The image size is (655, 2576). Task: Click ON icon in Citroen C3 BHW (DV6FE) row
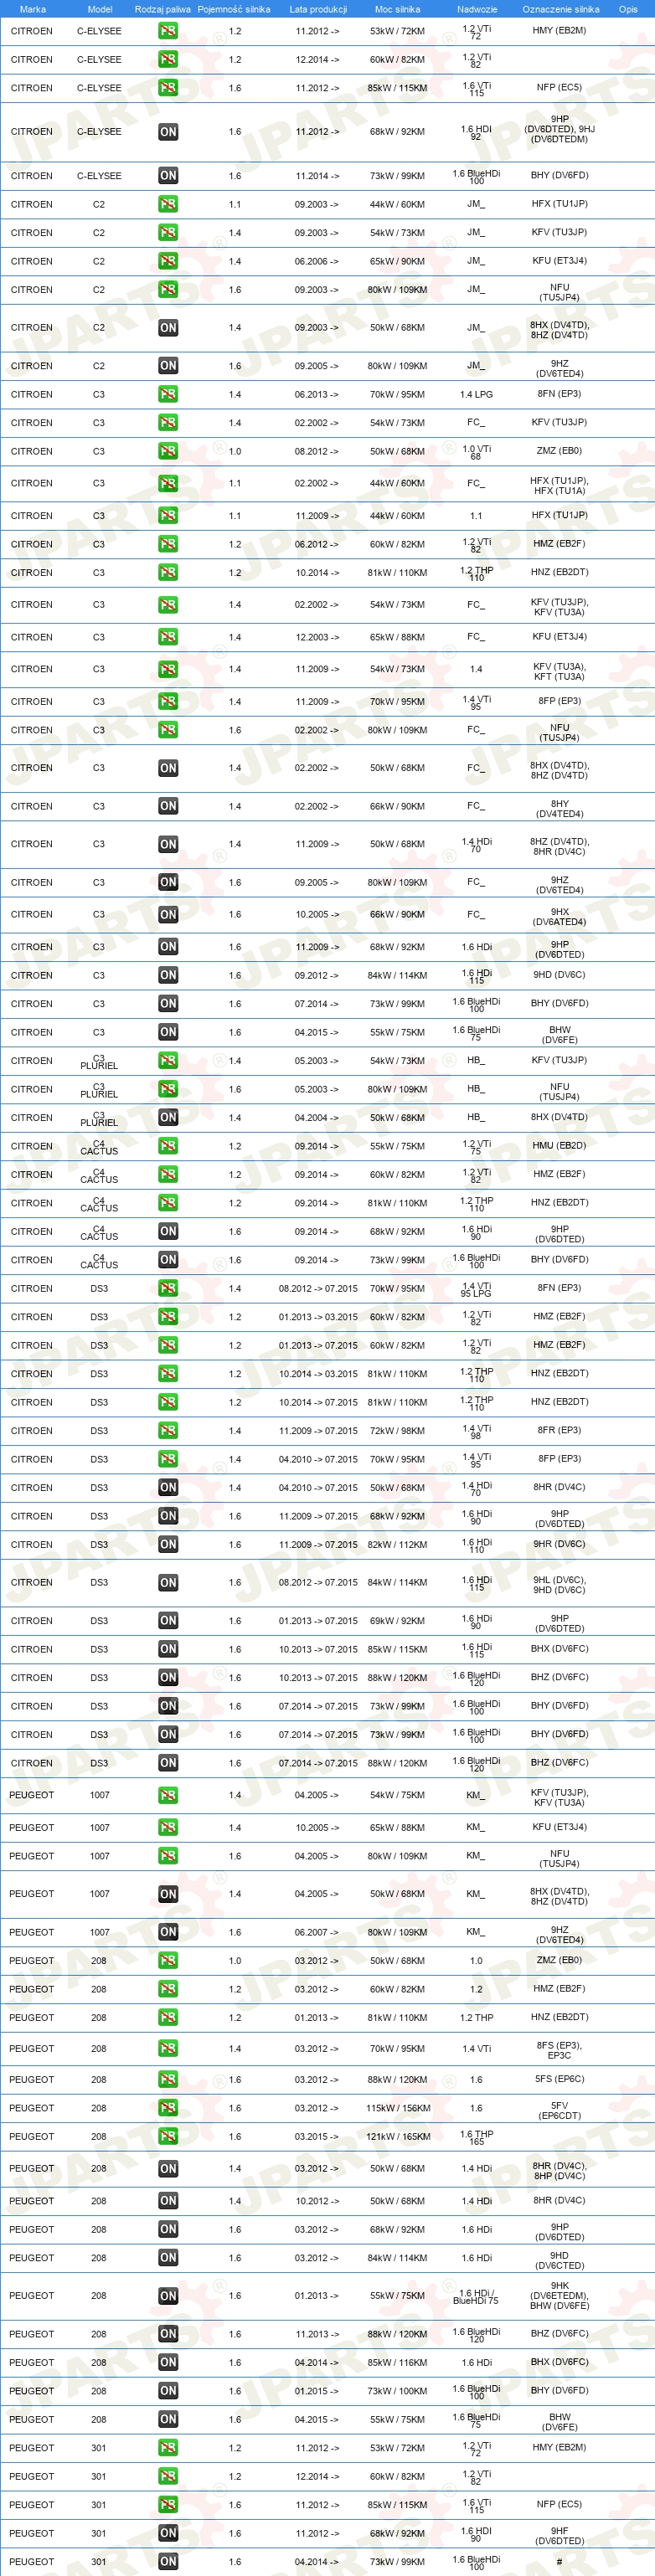coord(168,1032)
